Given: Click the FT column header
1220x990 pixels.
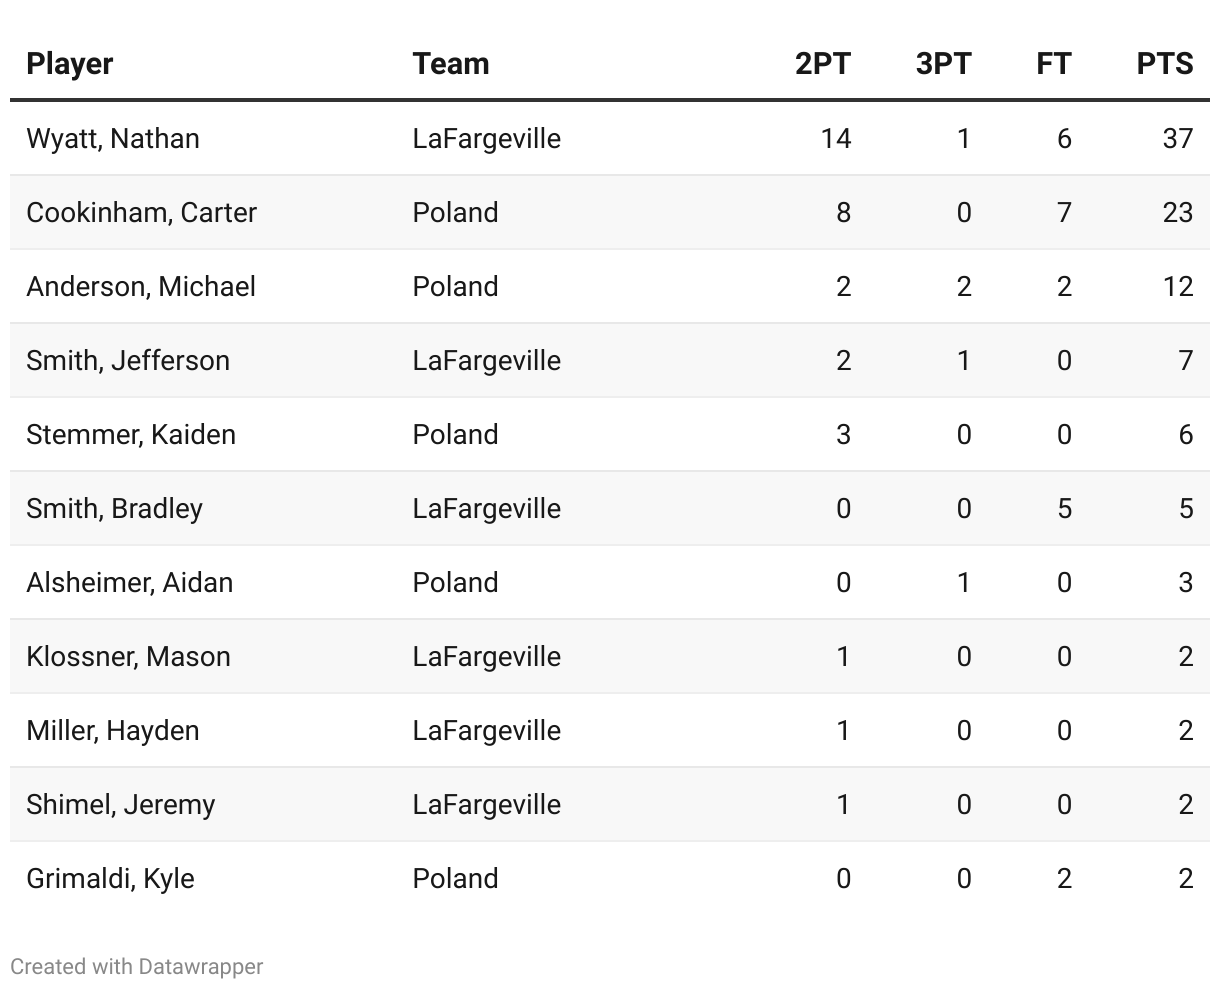Looking at the screenshot, I should coord(1053,64).
